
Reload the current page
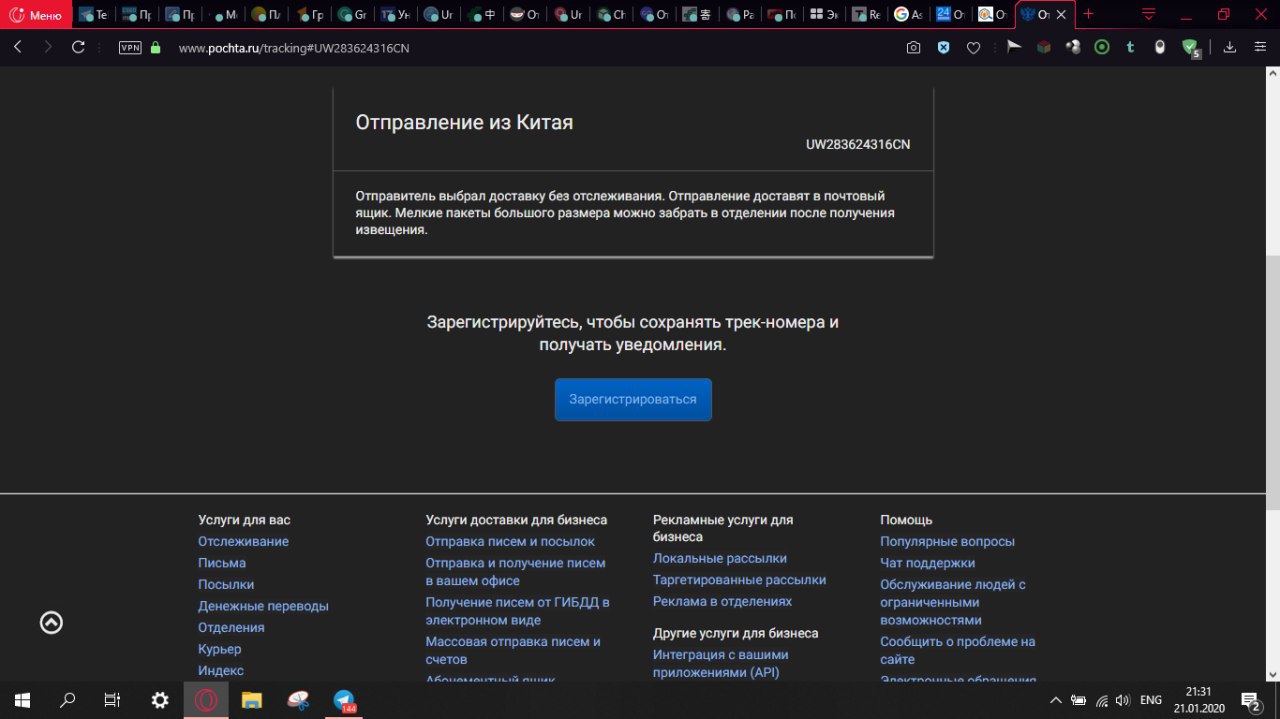tap(79, 47)
